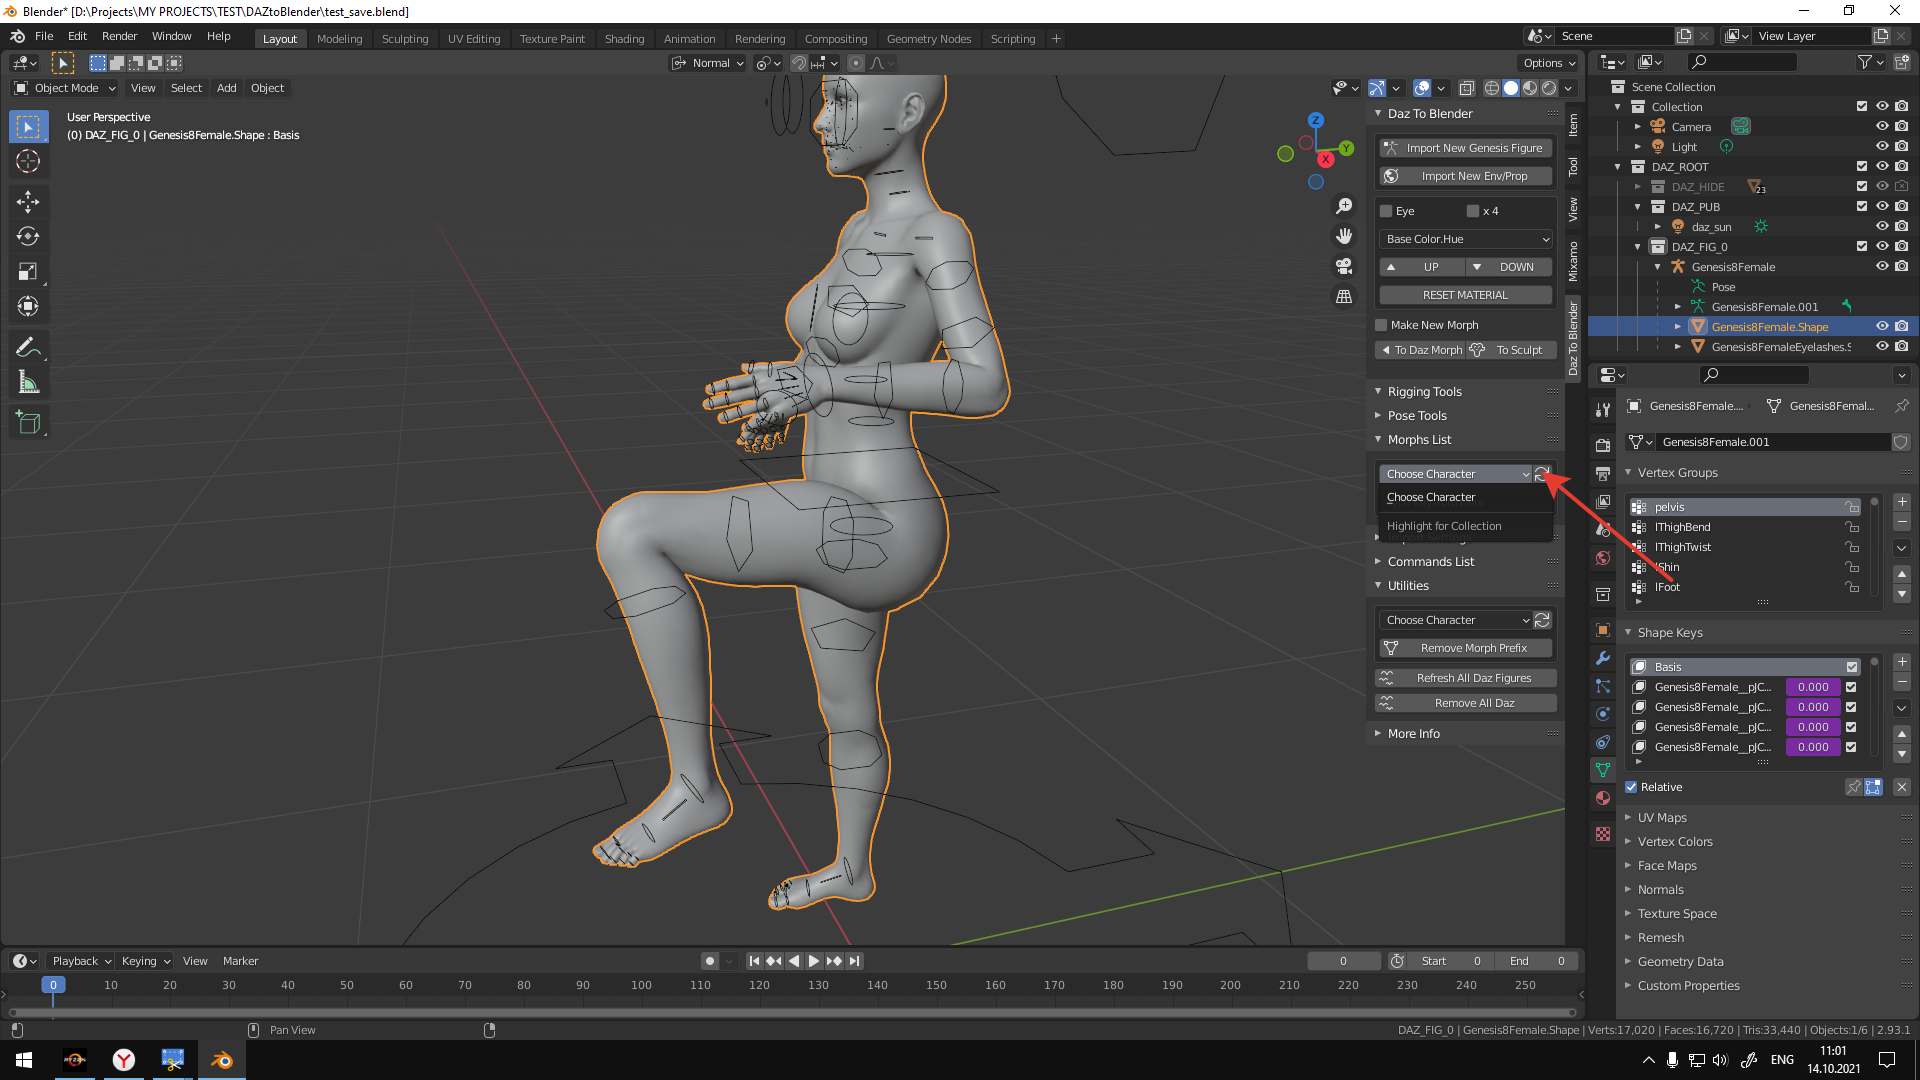
Task: Switch to Object Data Properties tab
Action: click(x=1602, y=770)
